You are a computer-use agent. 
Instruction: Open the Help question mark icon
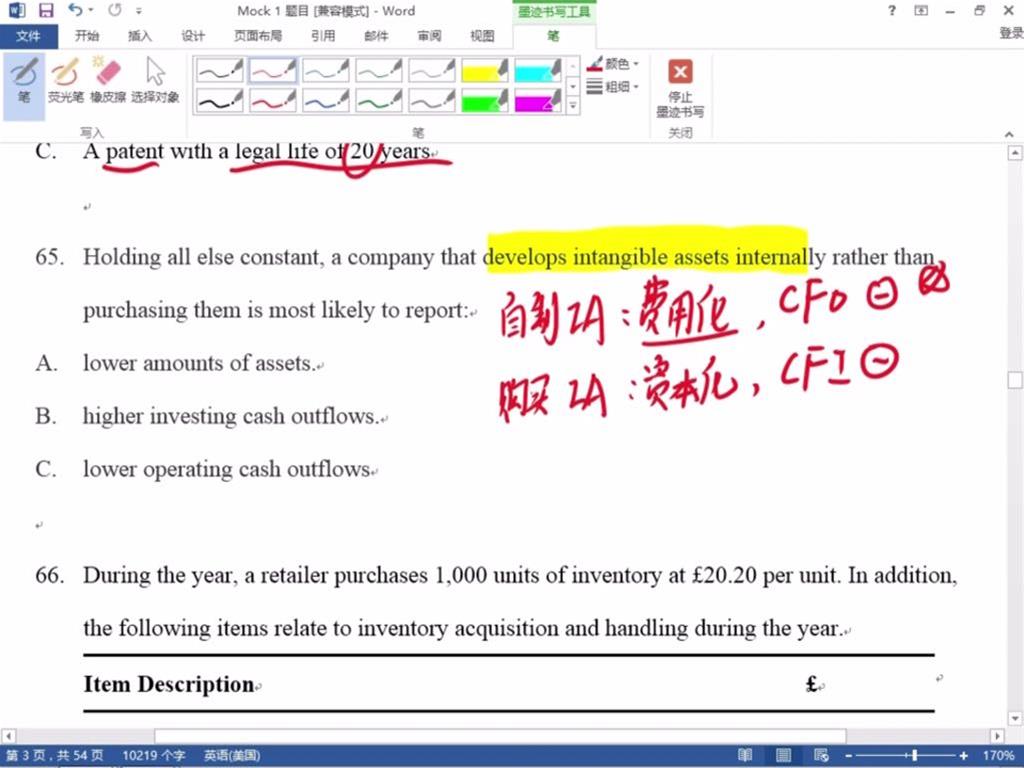click(892, 11)
